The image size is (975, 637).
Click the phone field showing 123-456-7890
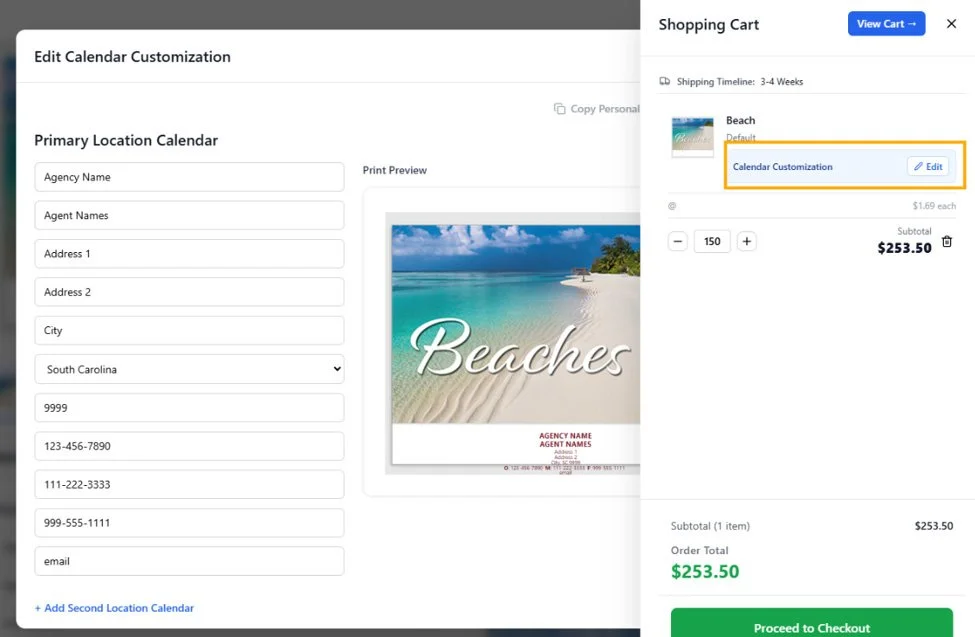pyautogui.click(x=189, y=446)
